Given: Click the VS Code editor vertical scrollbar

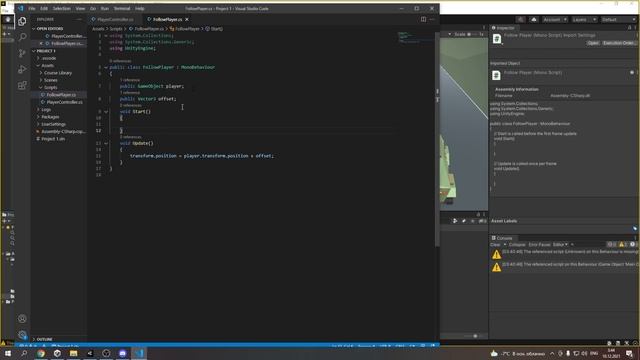Looking at the screenshot, I should coord(438,139).
